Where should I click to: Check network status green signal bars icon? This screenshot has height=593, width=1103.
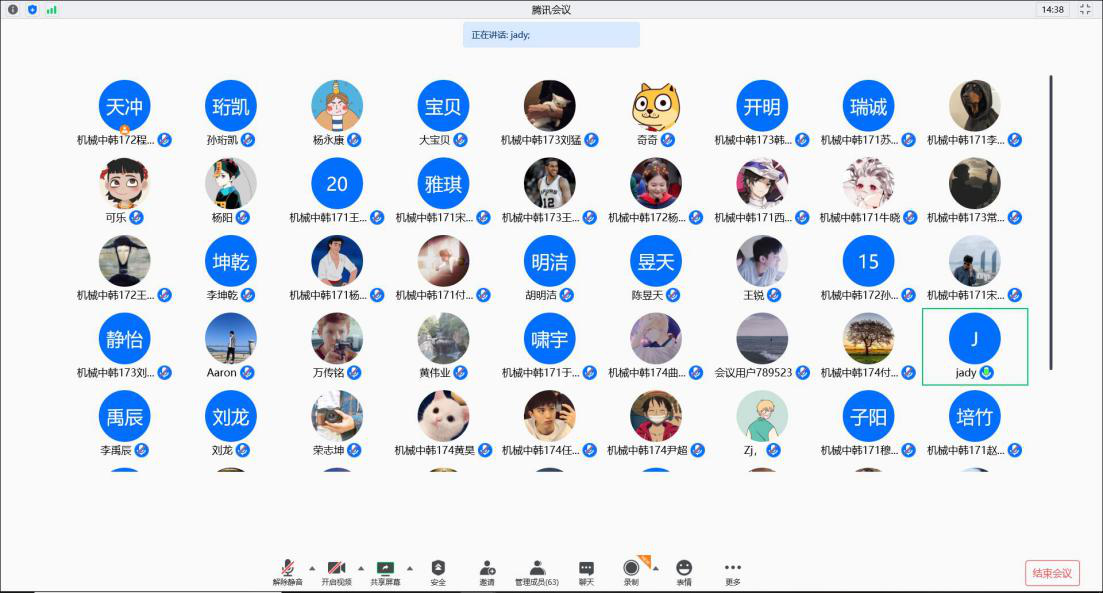pyautogui.click(x=51, y=9)
